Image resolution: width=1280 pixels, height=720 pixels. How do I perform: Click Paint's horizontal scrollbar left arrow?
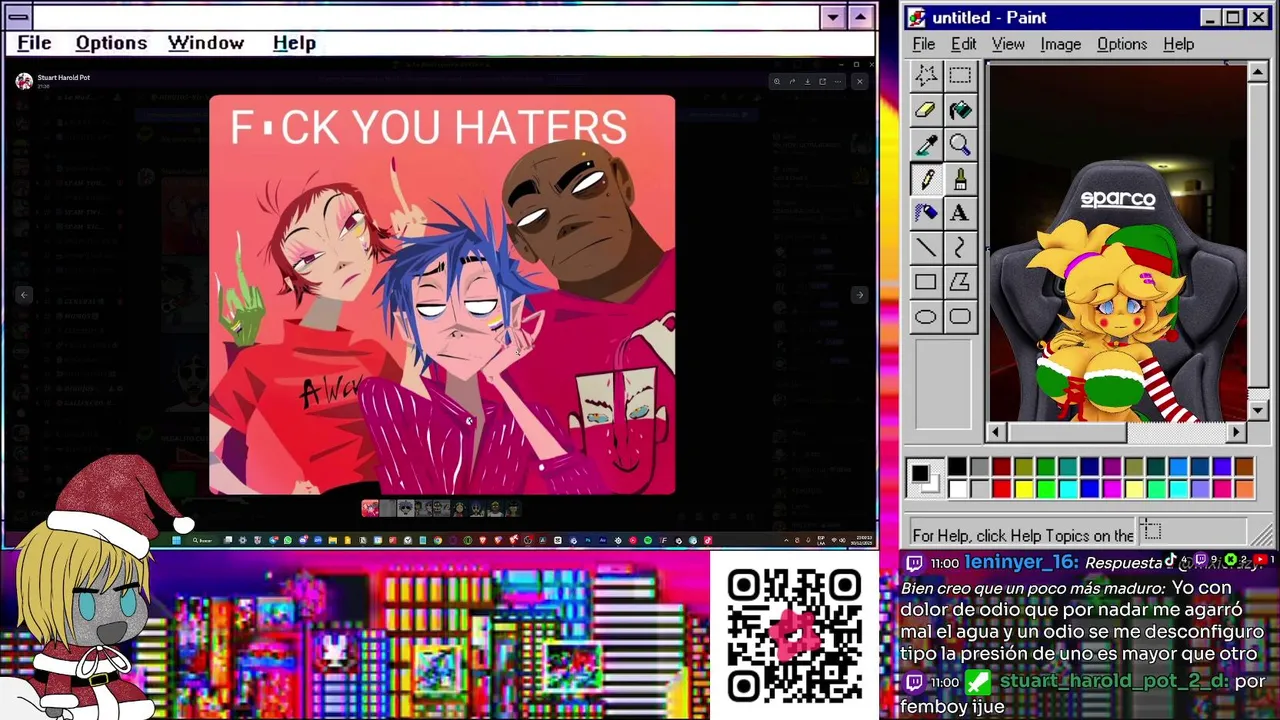(x=996, y=432)
